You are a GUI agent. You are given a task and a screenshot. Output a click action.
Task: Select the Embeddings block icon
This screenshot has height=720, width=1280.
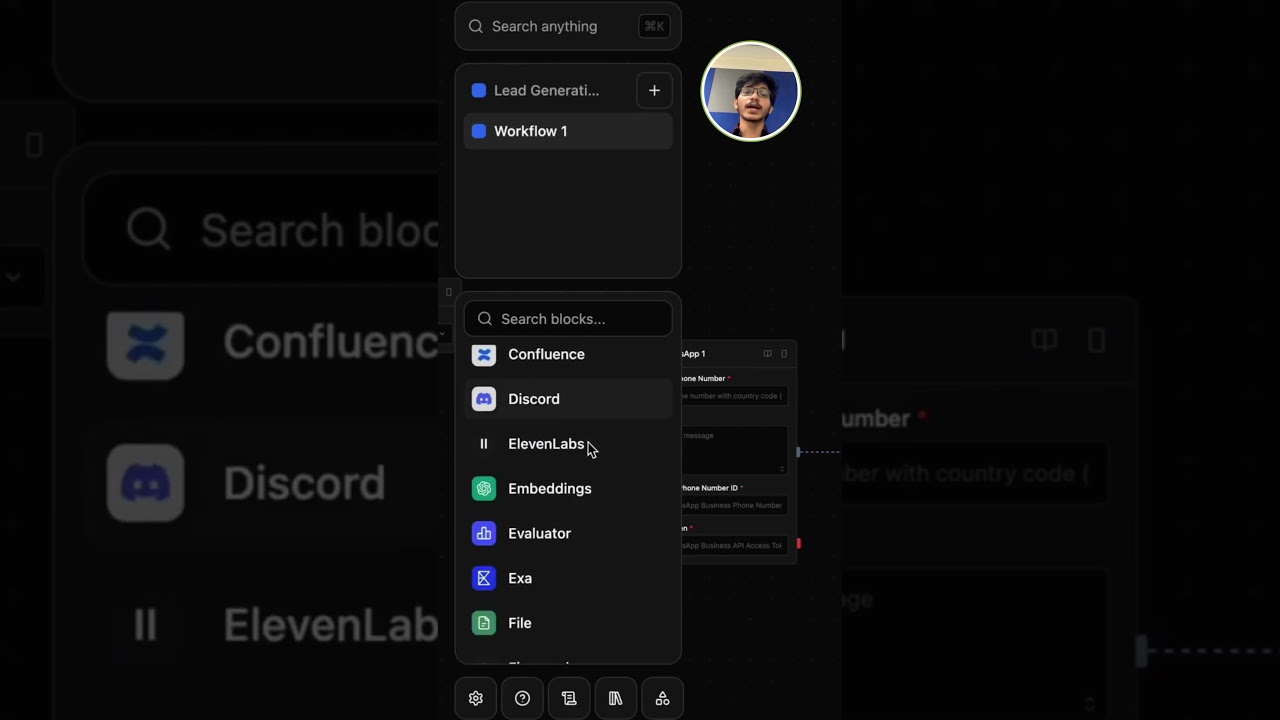484,489
